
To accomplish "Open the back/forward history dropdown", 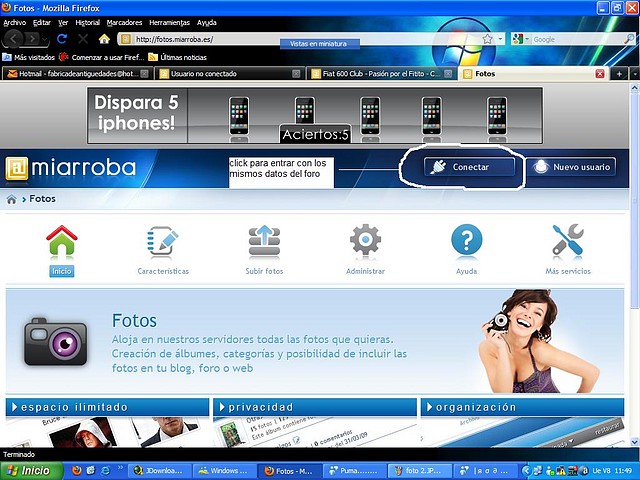I will pyautogui.click(x=44, y=40).
